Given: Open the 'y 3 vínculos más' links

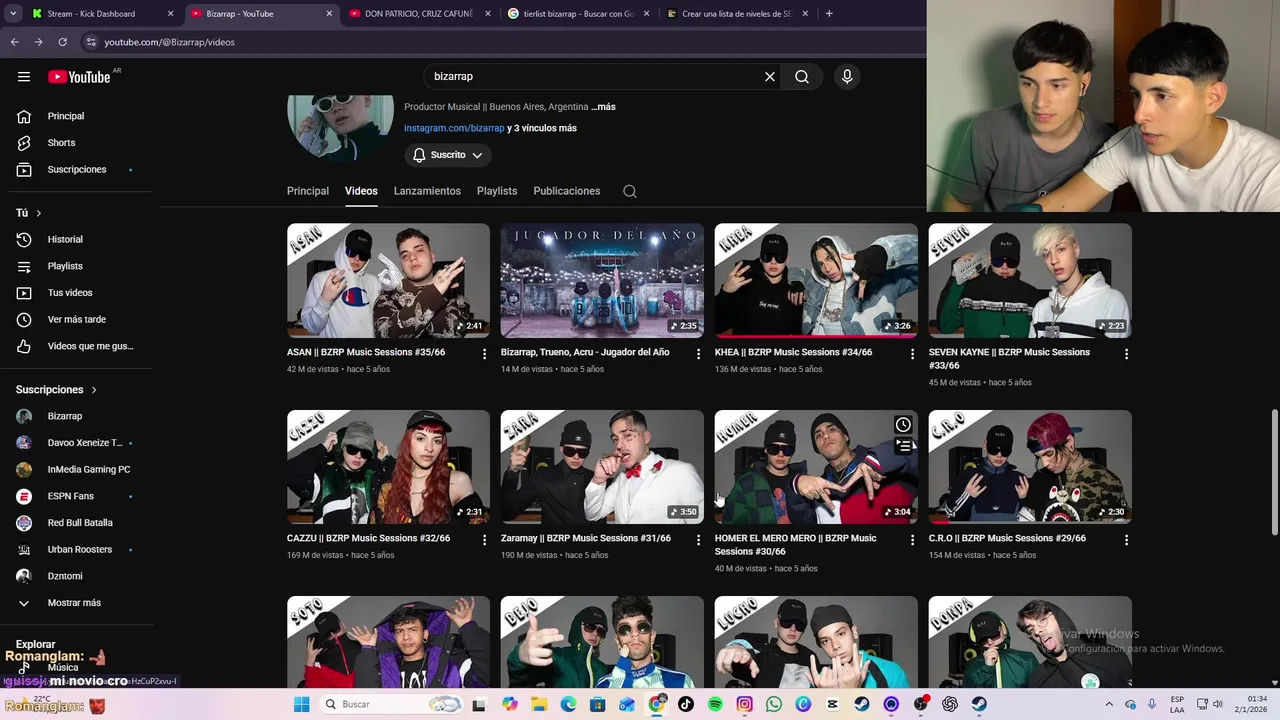Looking at the screenshot, I should point(542,128).
